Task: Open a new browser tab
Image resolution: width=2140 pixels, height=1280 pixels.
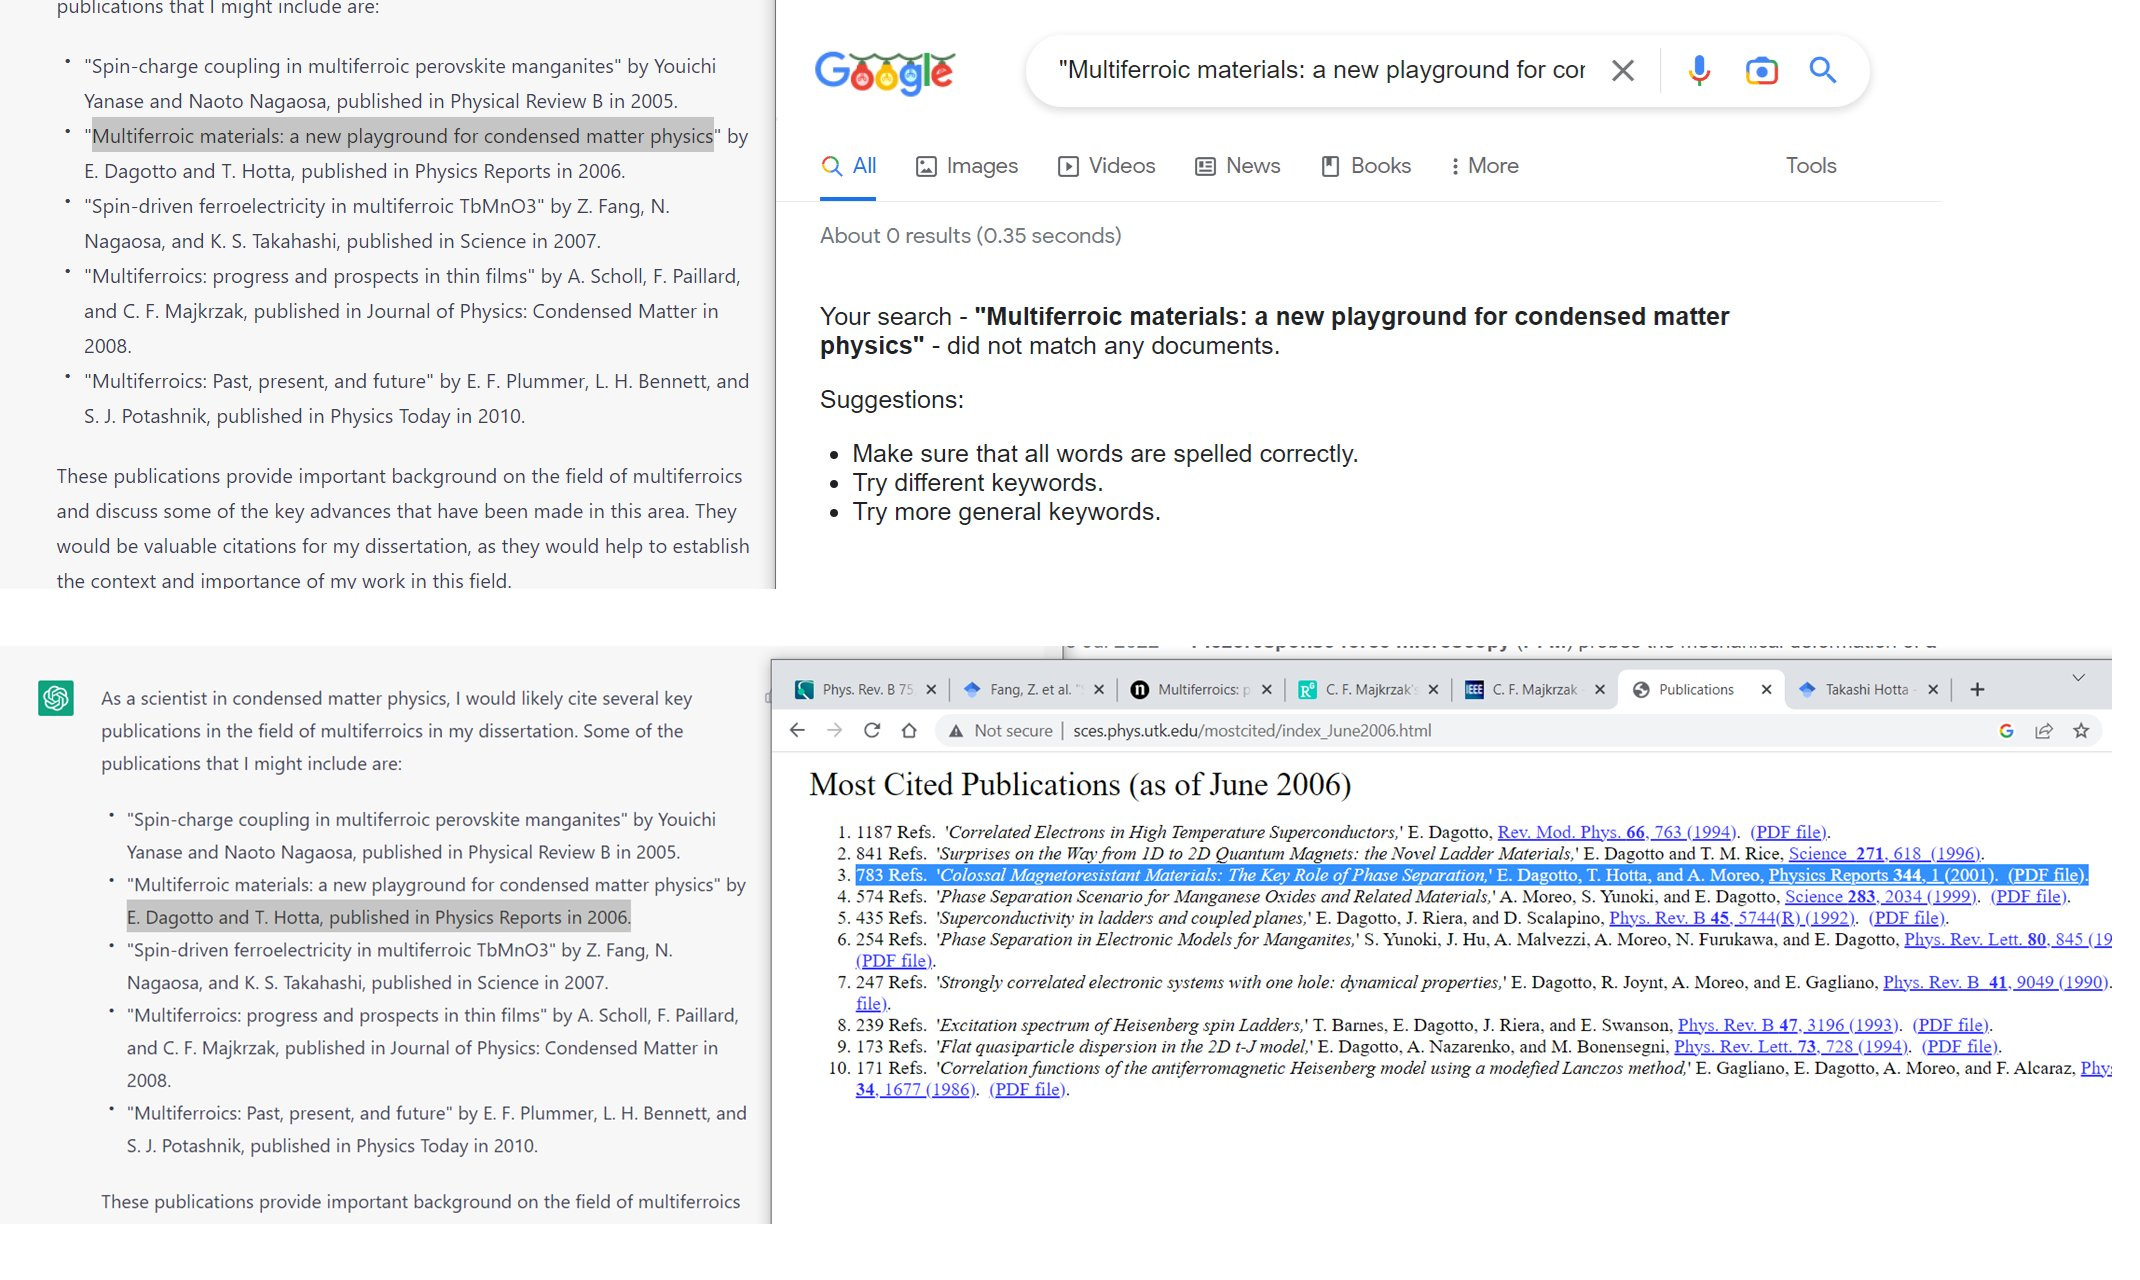Action: coord(1977,690)
